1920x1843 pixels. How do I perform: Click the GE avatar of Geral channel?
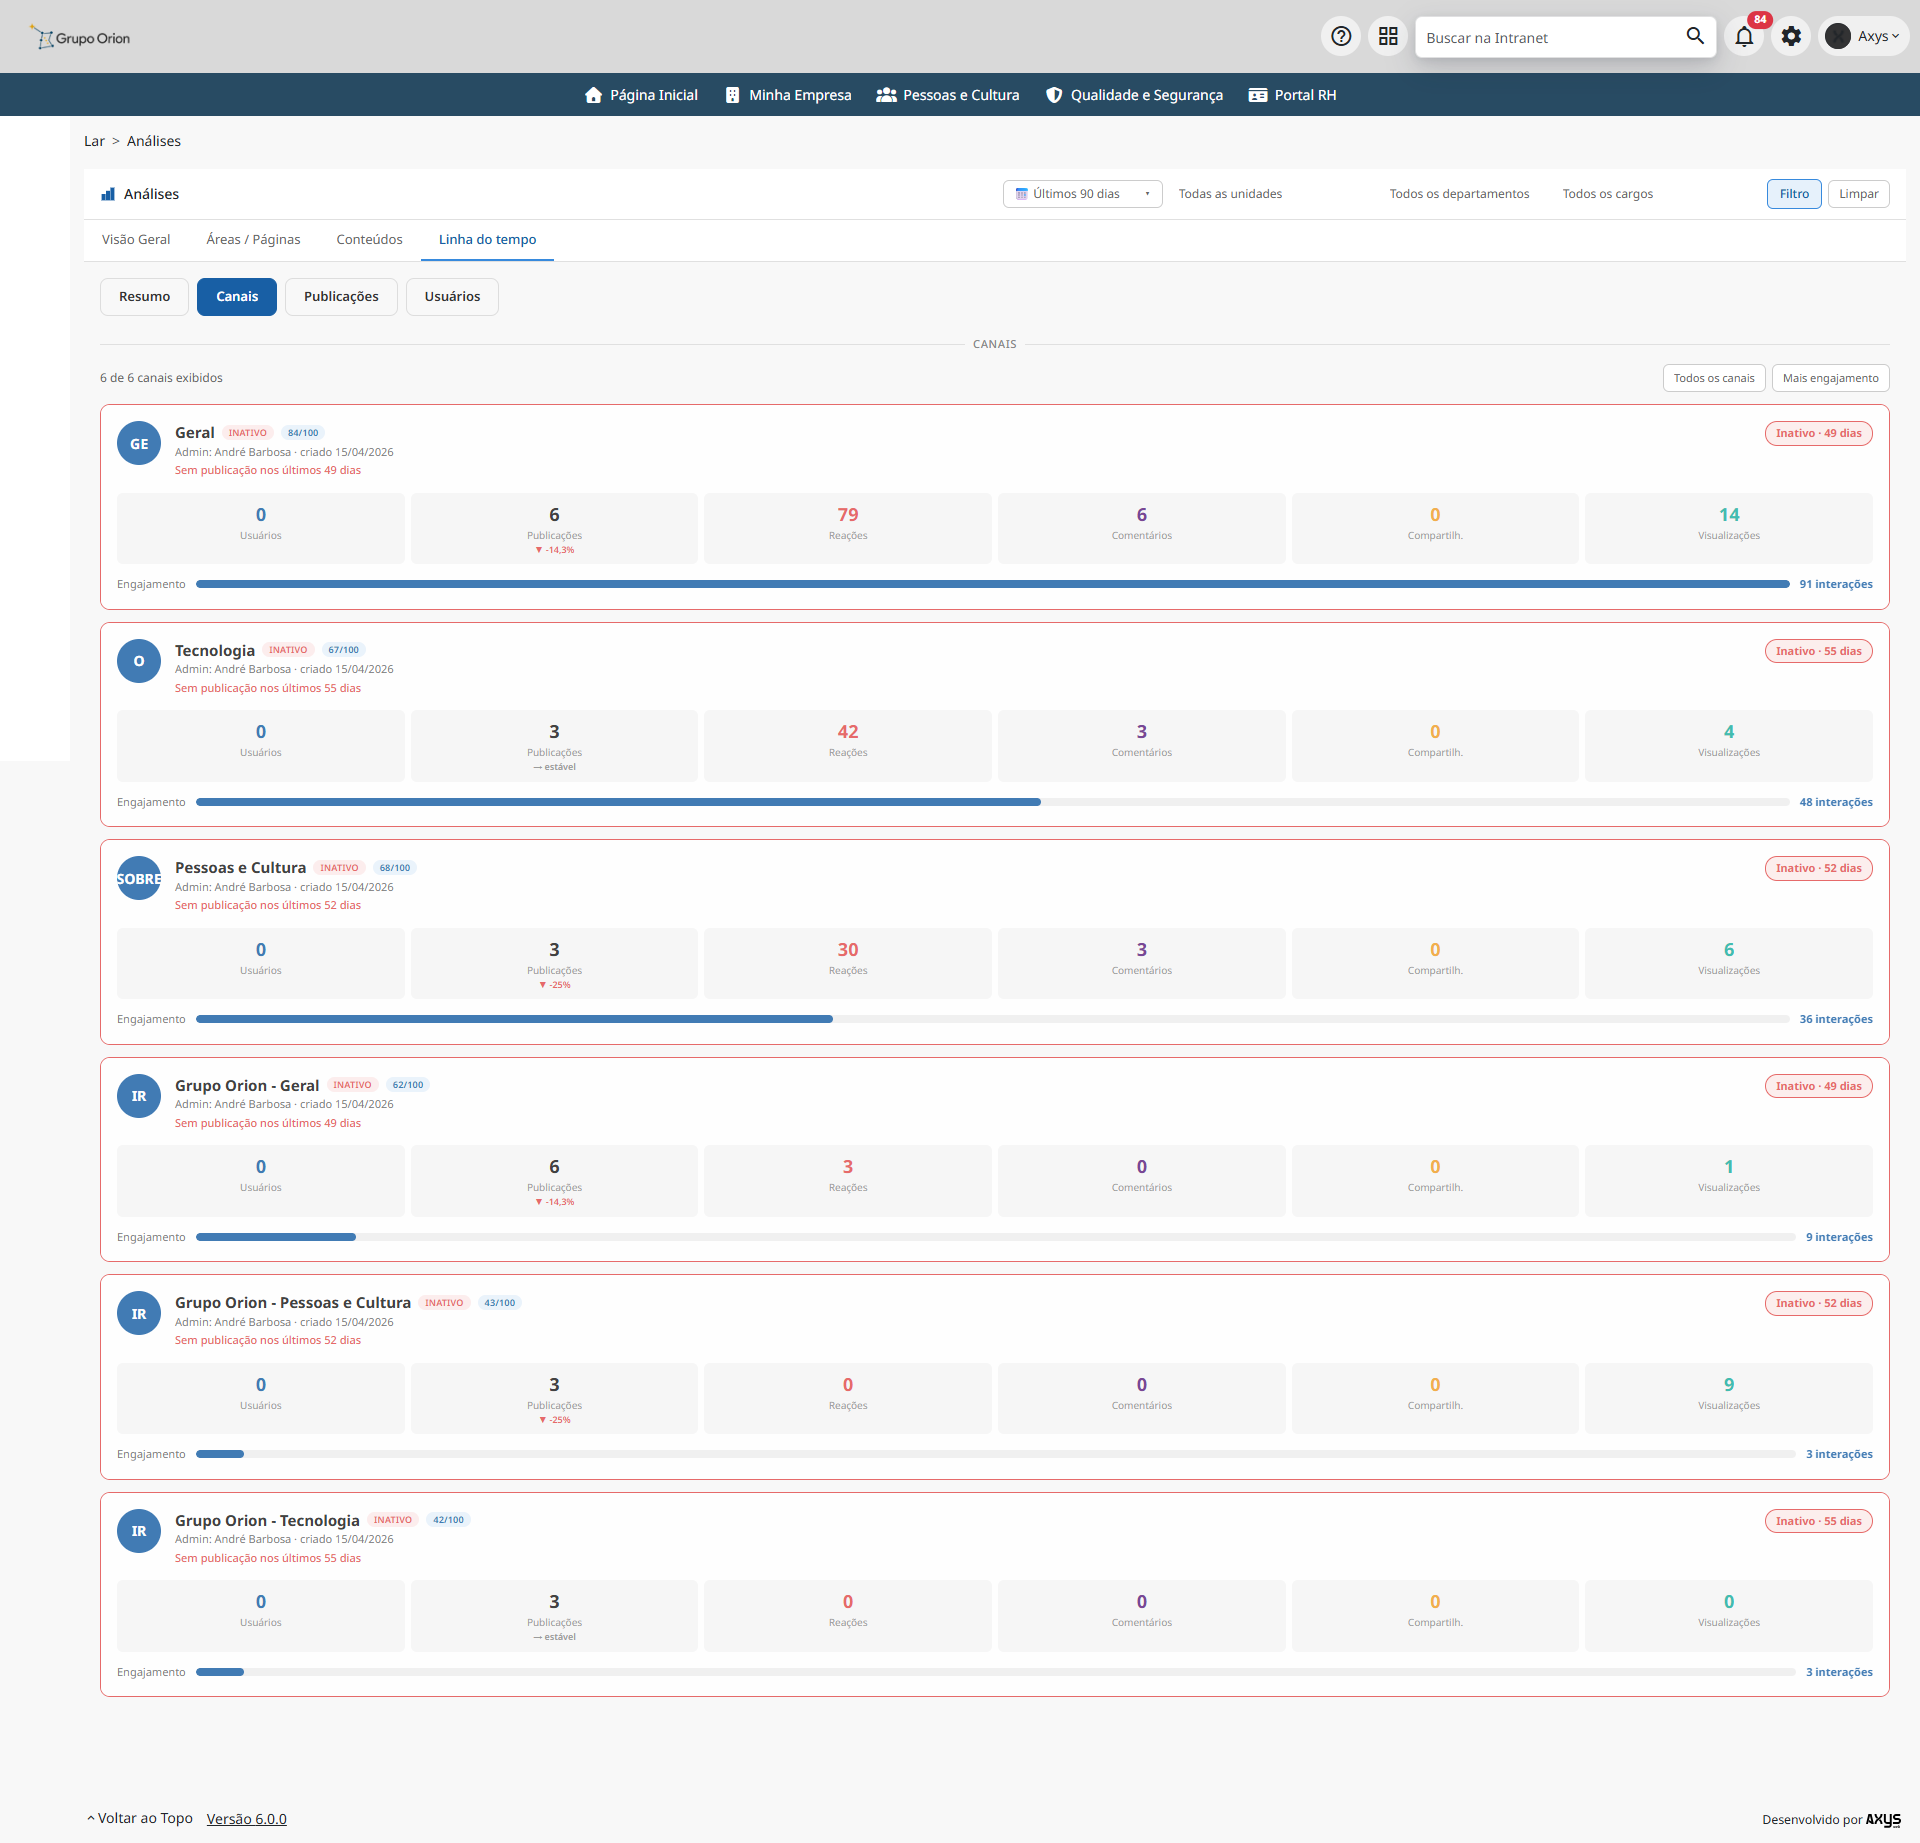coord(139,444)
